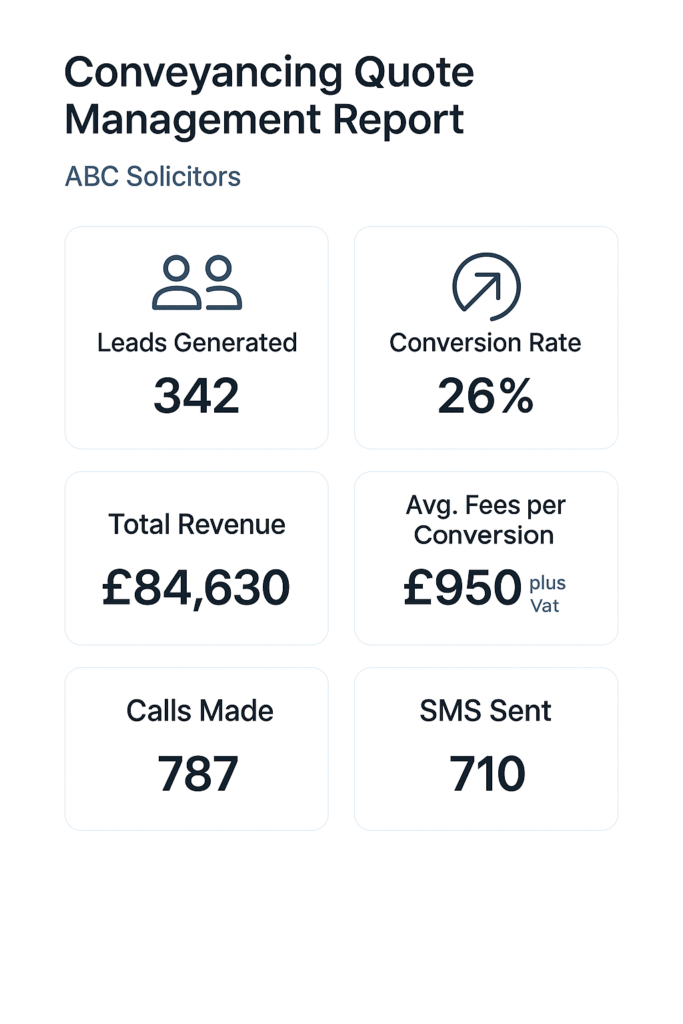Select the Leads Generated label
Screen dimensions: 683x1024
pos(197,343)
